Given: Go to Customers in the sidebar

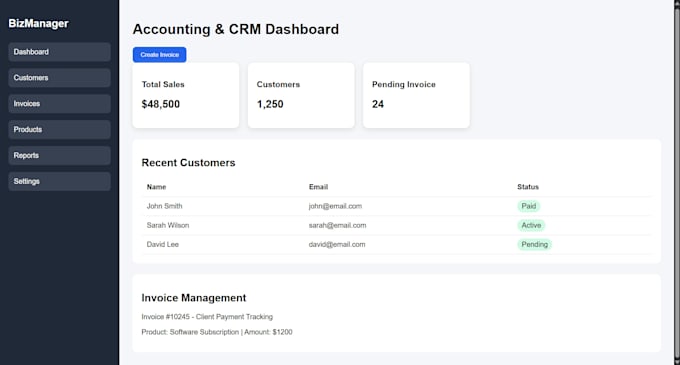Looking at the screenshot, I should (59, 78).
